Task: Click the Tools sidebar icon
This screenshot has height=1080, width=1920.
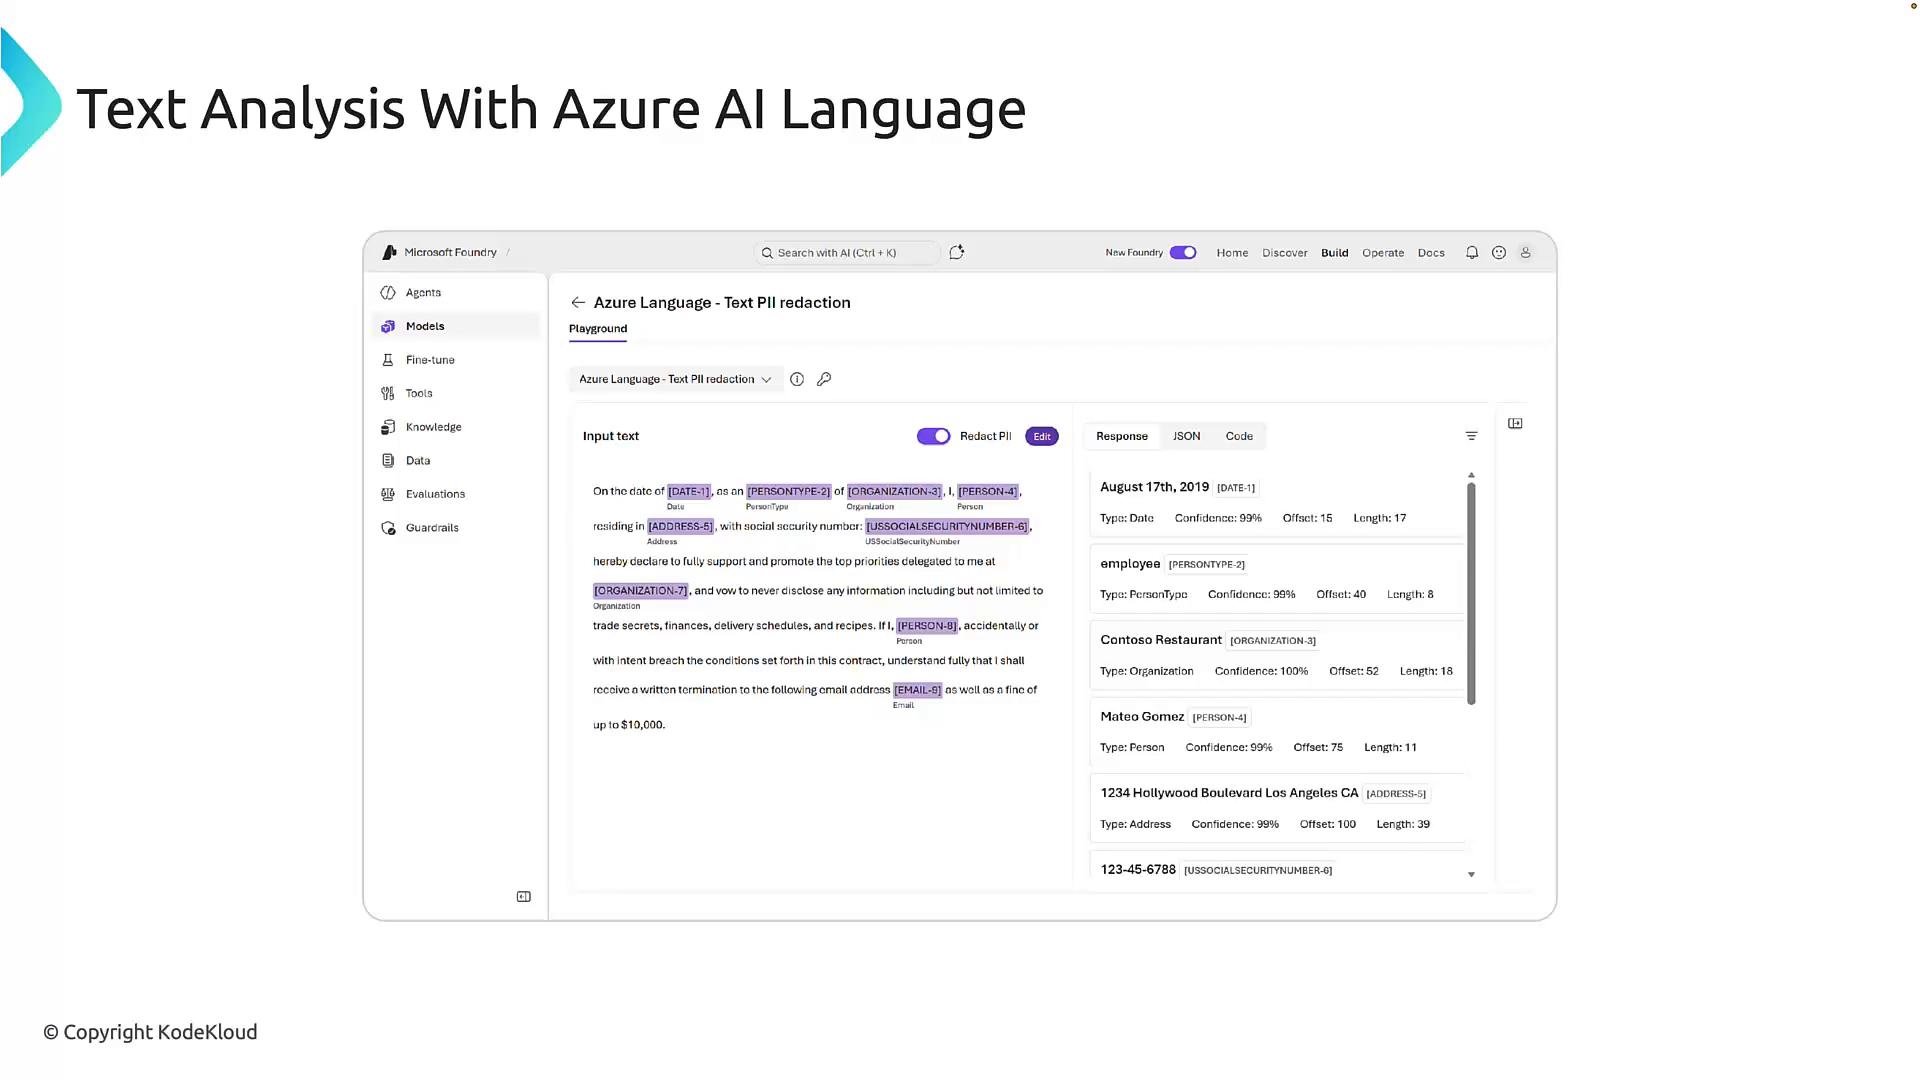Action: point(388,394)
